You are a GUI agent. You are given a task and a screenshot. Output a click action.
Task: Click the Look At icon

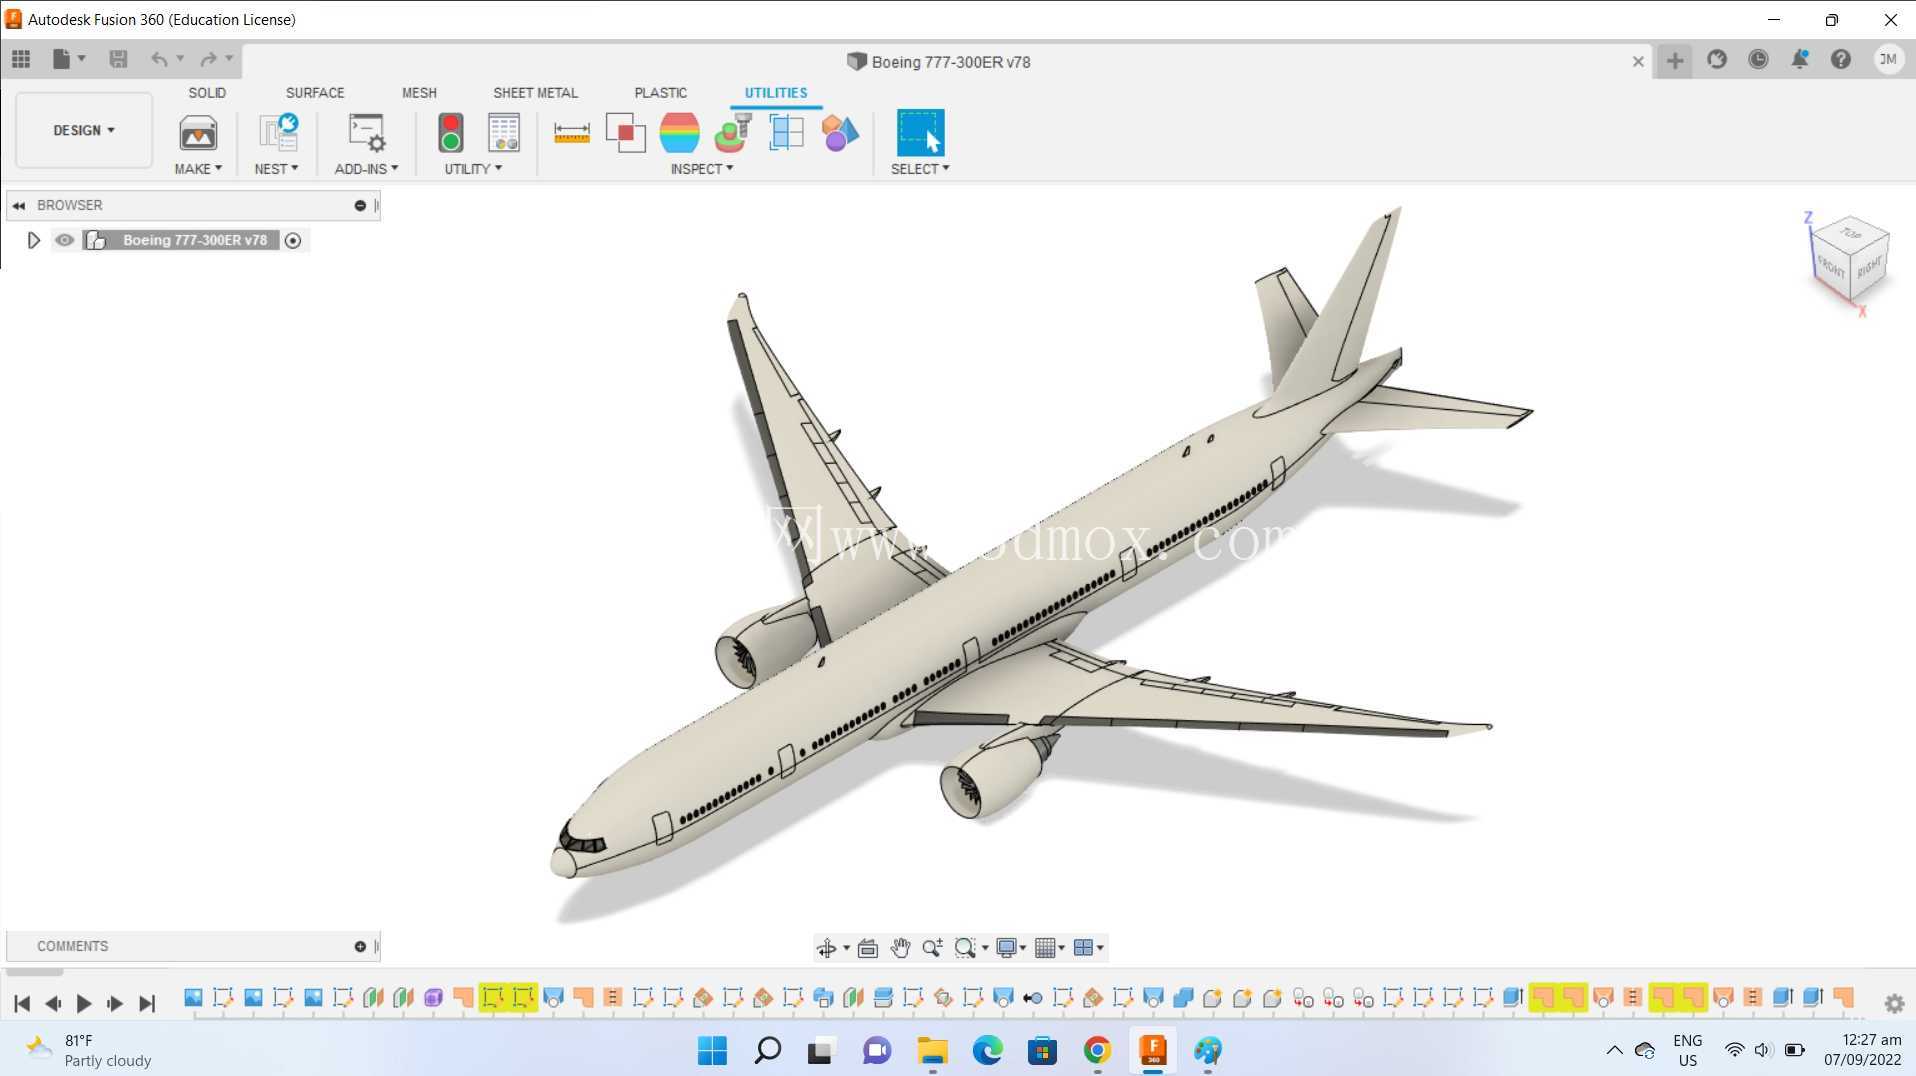click(867, 948)
